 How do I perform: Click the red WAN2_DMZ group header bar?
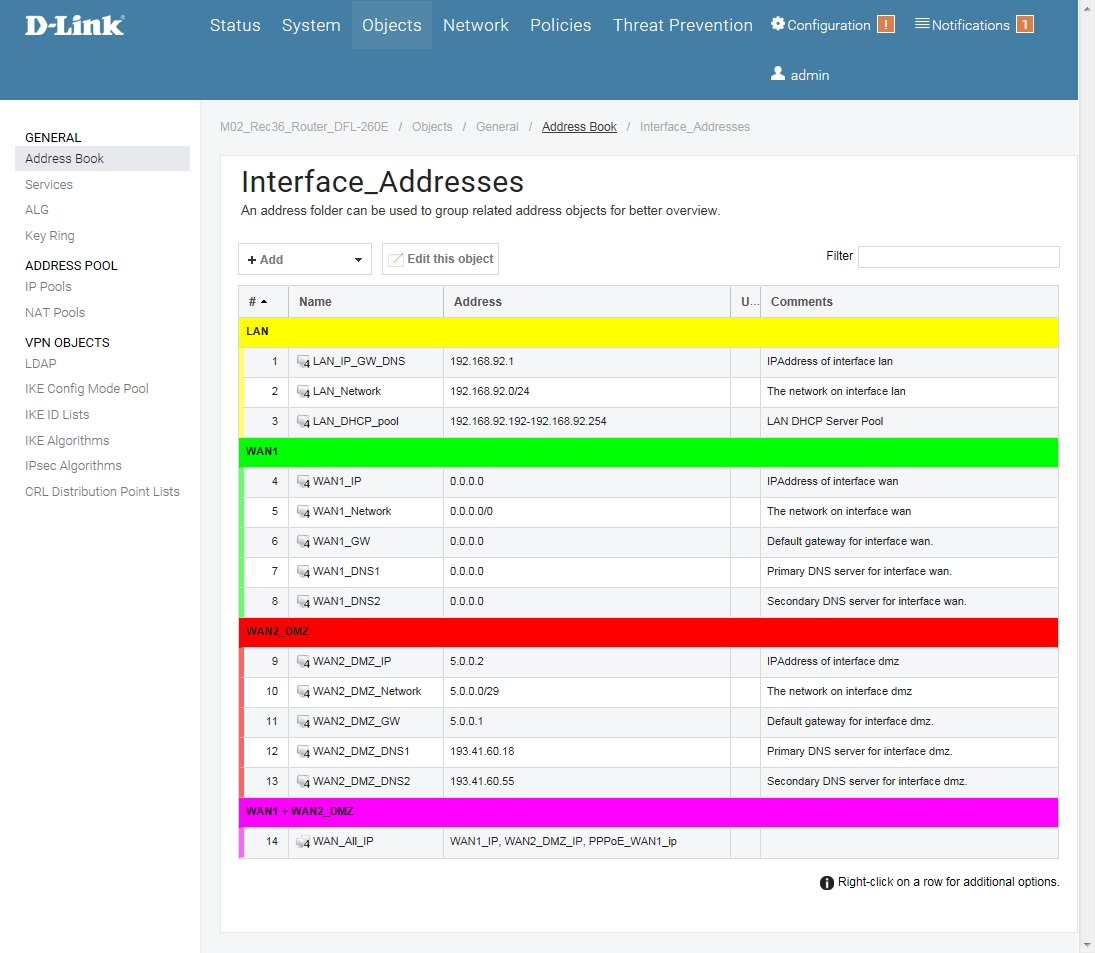[648, 632]
